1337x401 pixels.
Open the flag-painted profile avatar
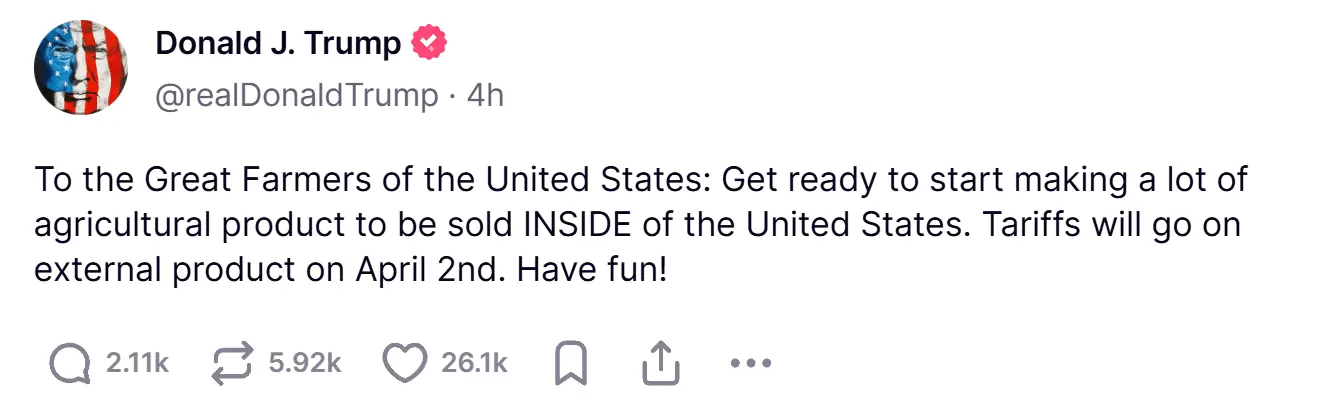81,67
